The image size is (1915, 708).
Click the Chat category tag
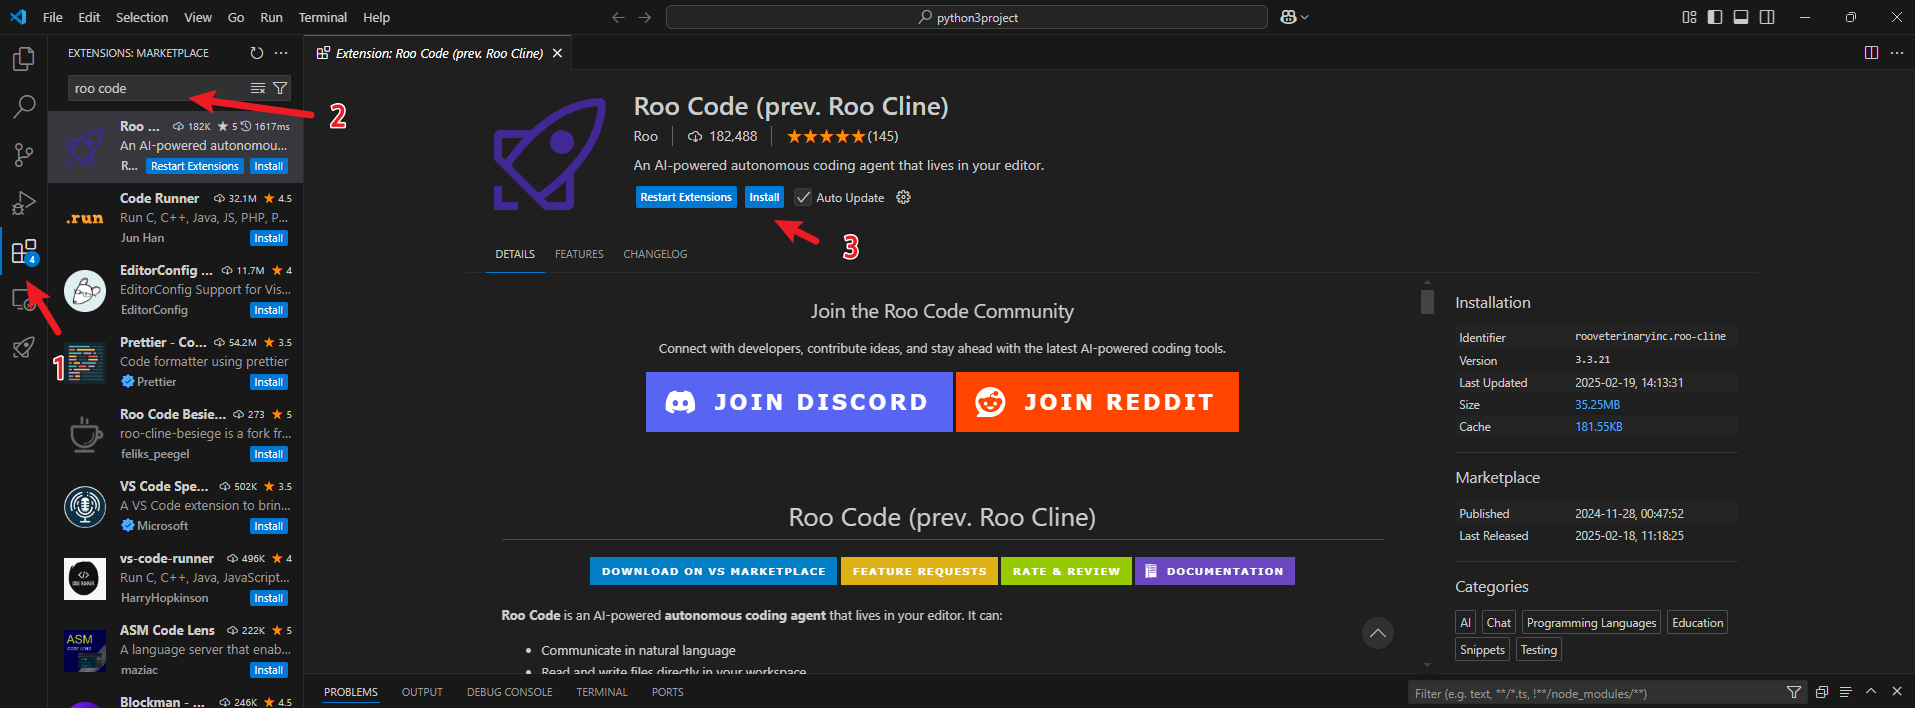1499,622
